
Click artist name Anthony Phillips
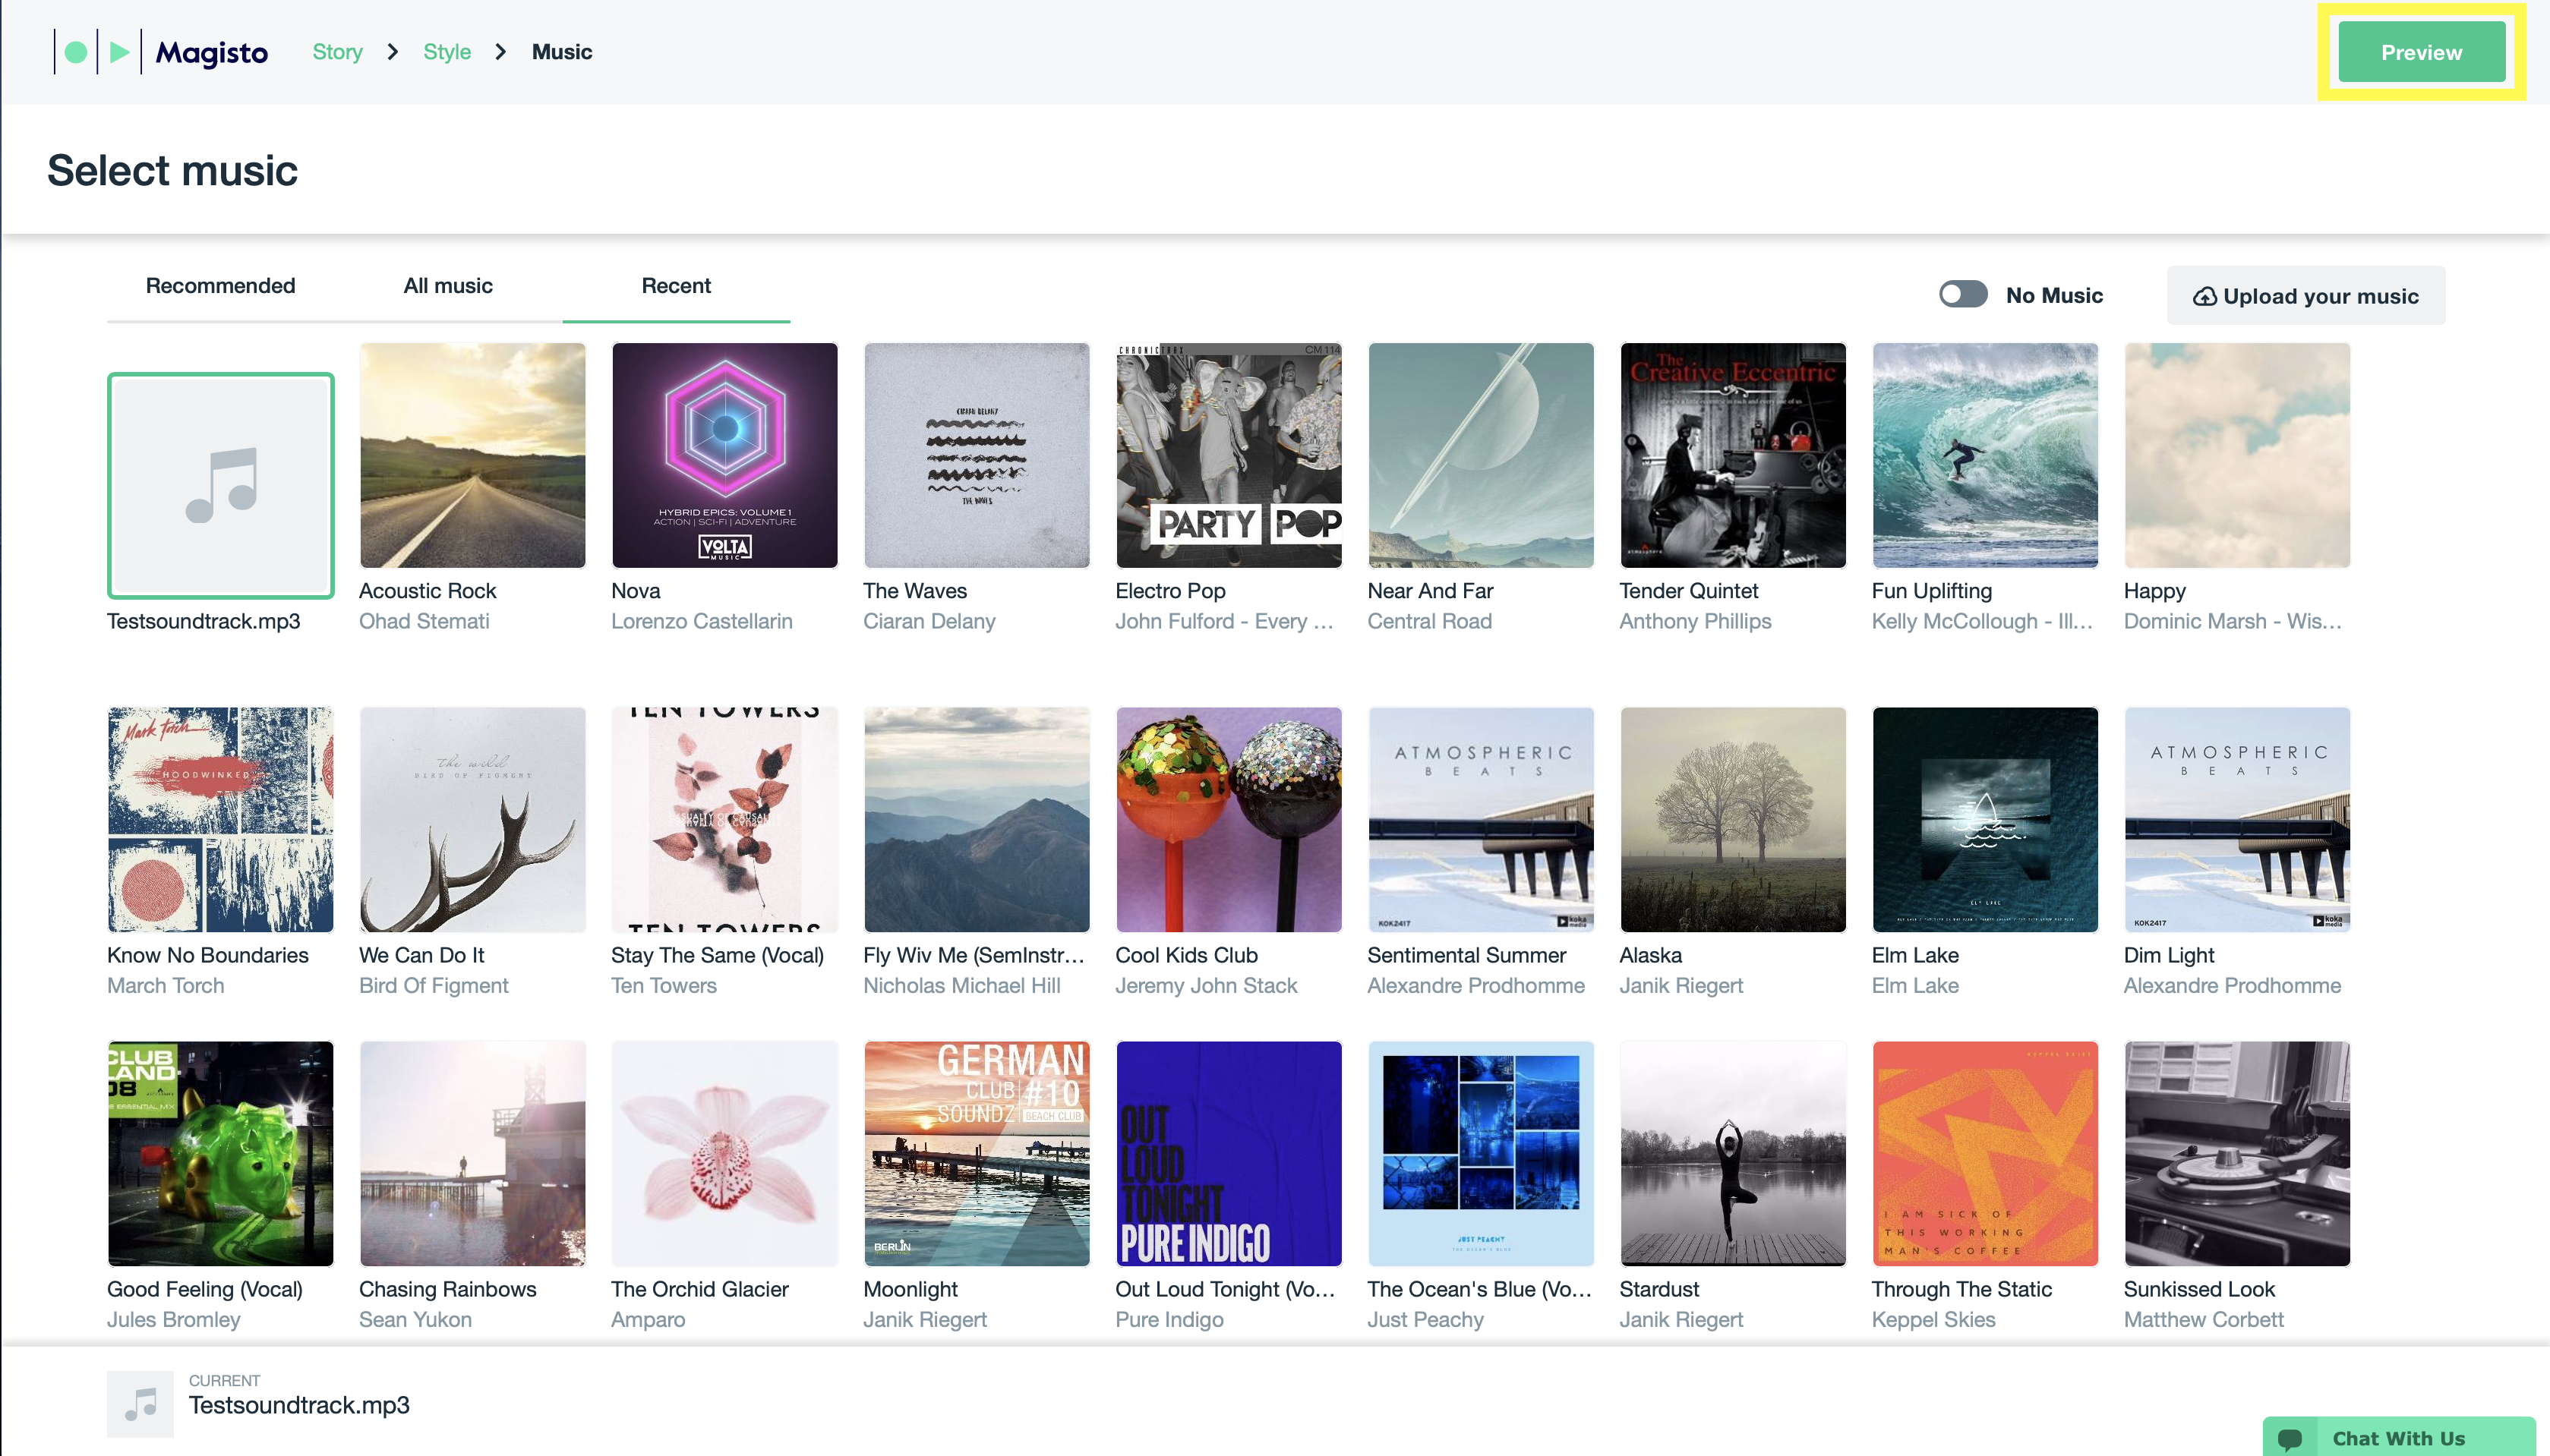[1695, 621]
